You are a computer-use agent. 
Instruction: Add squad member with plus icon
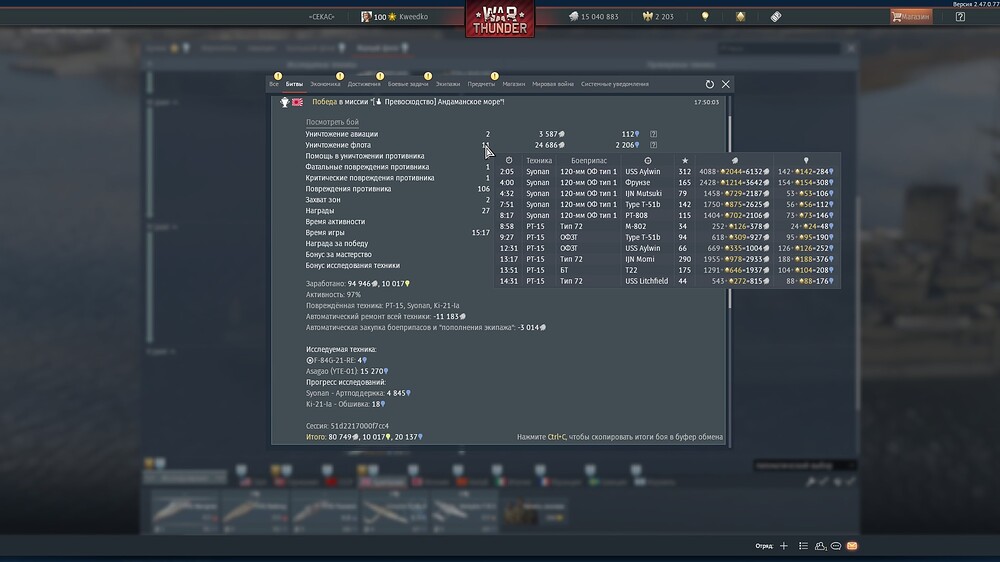point(784,546)
